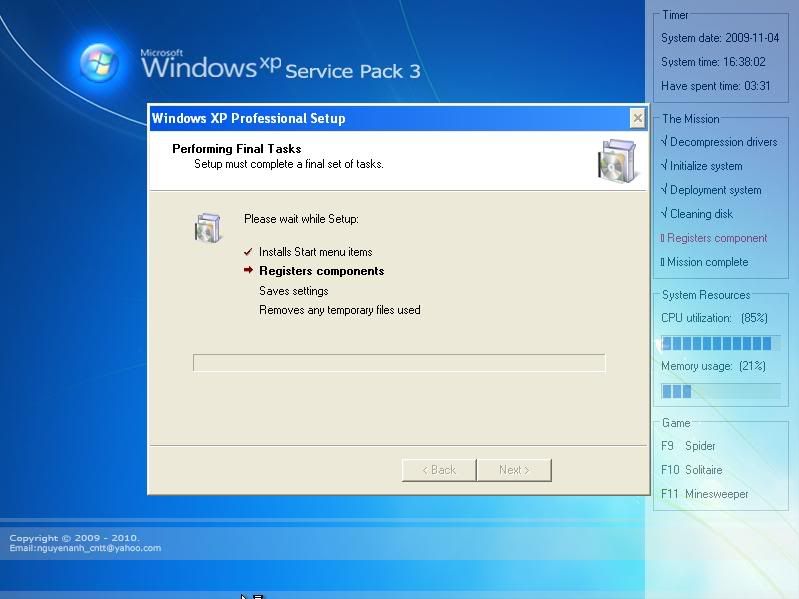Click 'F11 Minesweeper' game entry

pyautogui.click(x=704, y=494)
